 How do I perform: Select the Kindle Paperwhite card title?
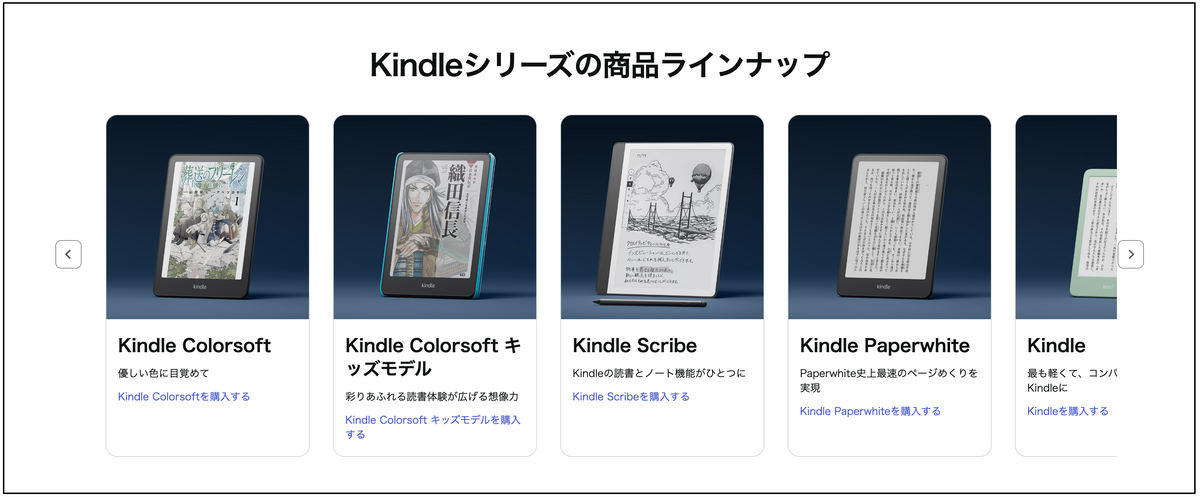[x=885, y=346]
